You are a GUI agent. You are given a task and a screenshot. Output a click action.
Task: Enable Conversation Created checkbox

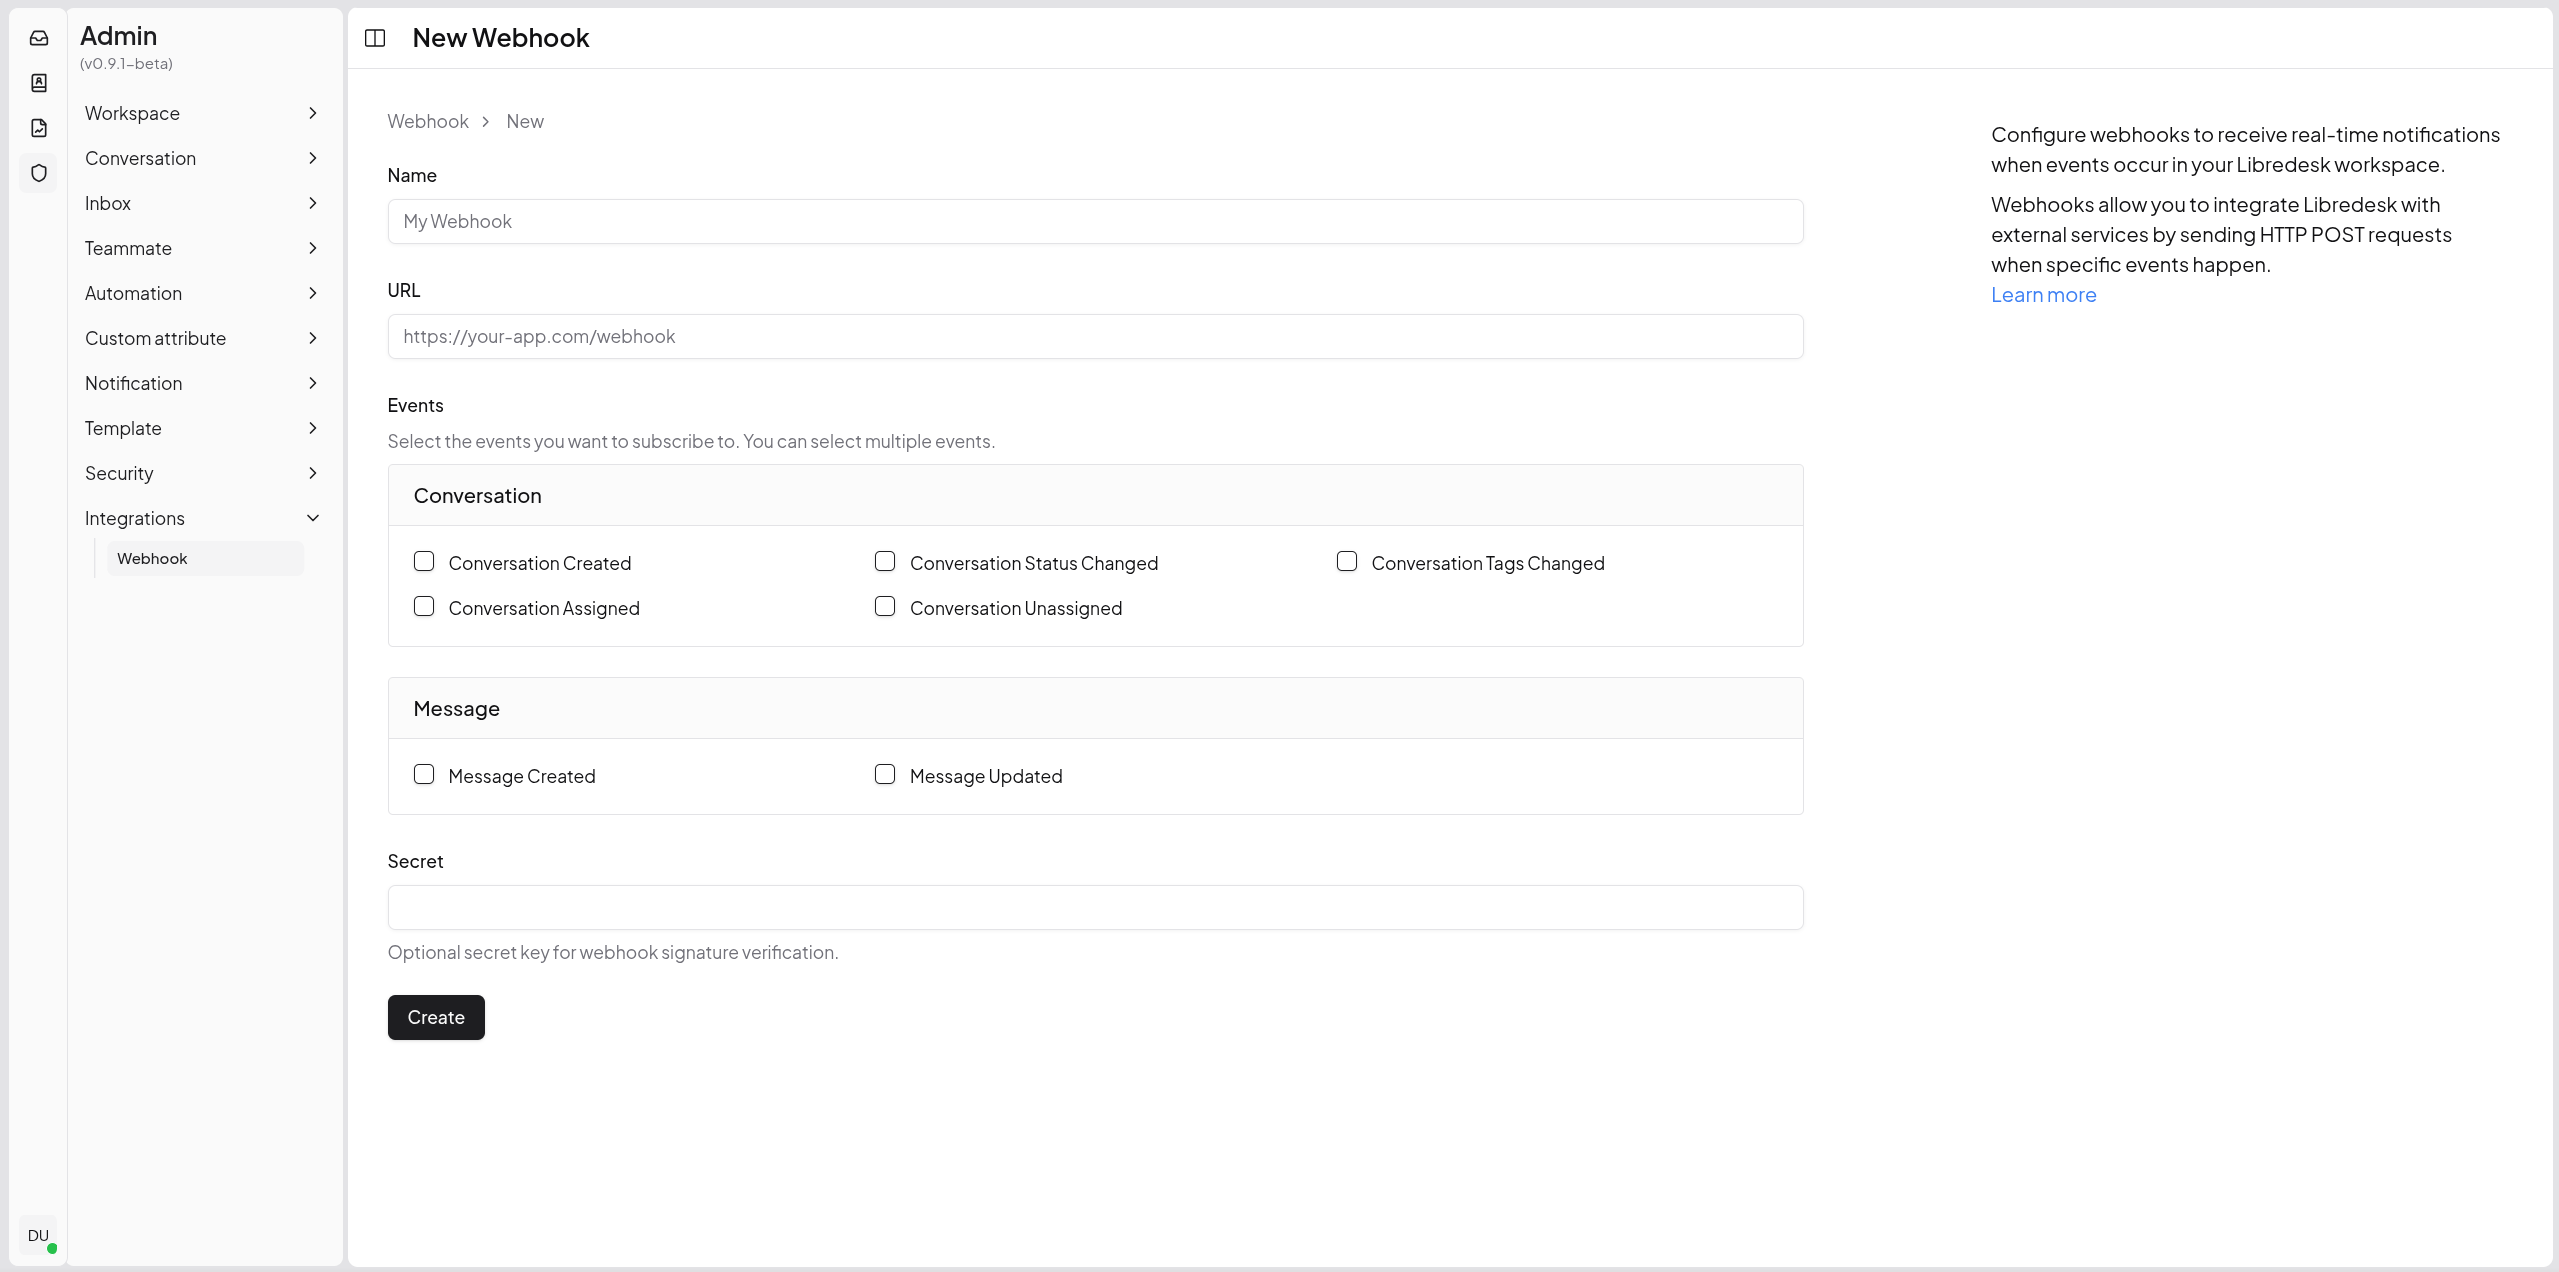click(x=424, y=562)
